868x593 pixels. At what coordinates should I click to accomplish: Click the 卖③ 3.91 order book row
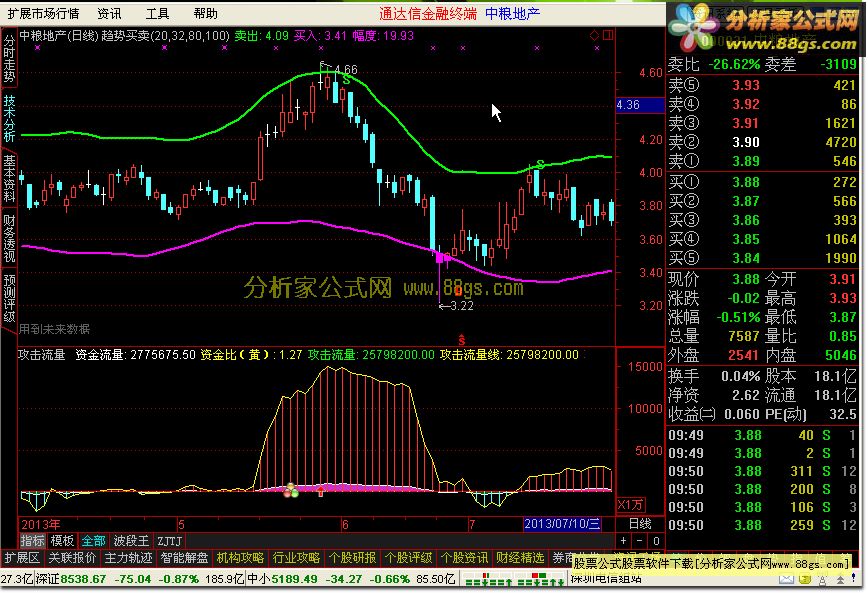point(762,123)
